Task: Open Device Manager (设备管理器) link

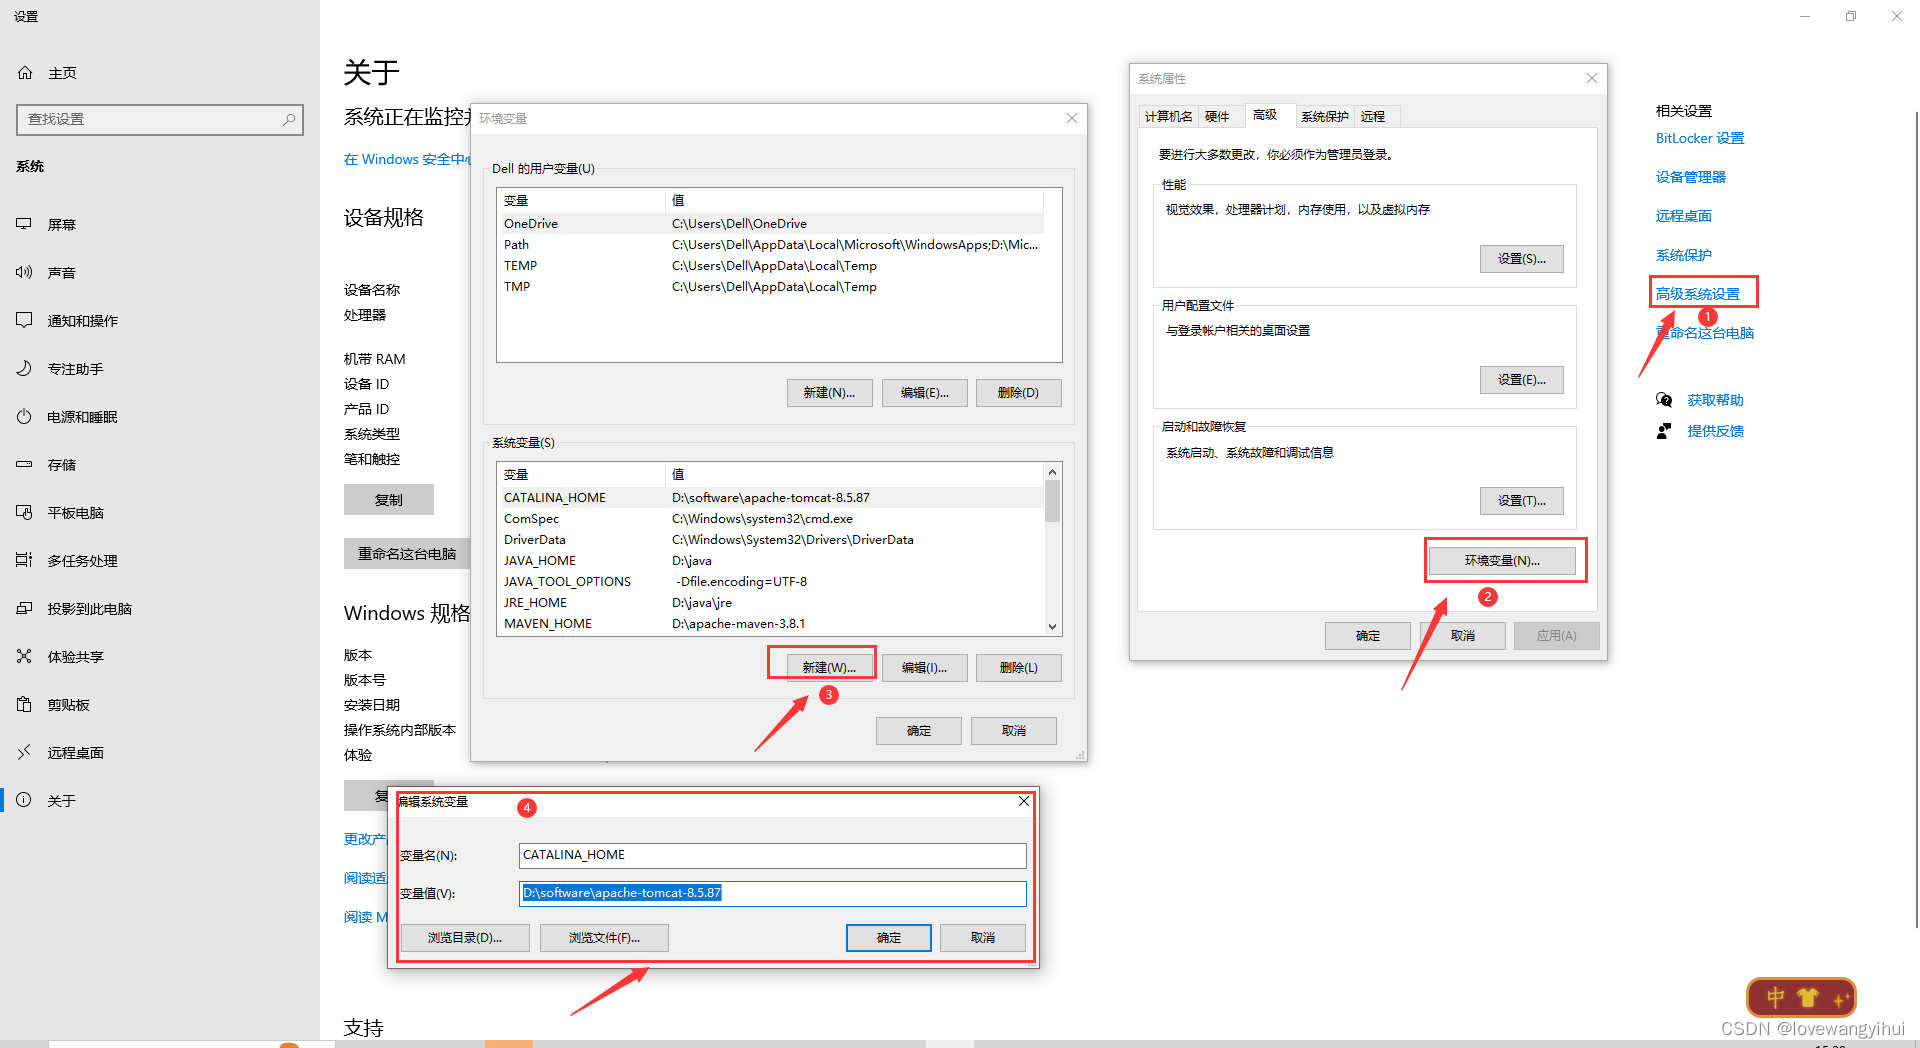Action: 1690,177
